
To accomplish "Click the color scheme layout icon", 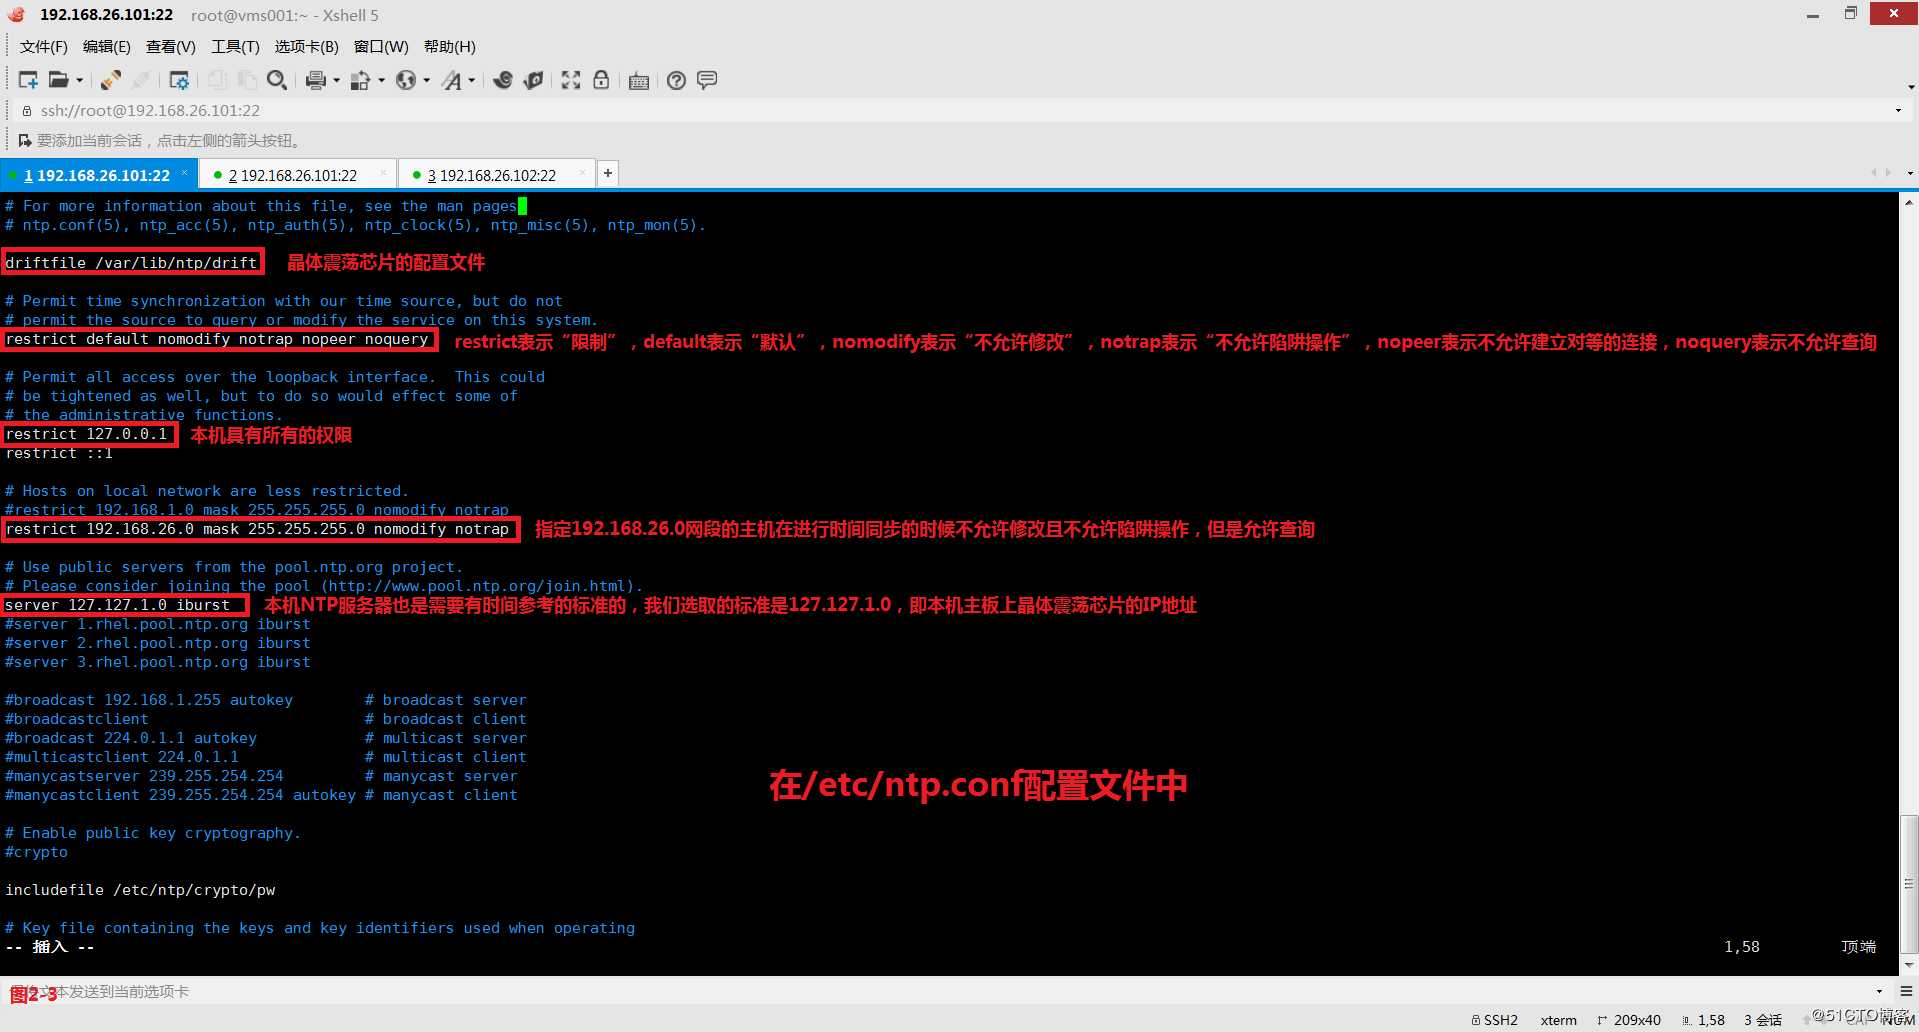I will [360, 80].
